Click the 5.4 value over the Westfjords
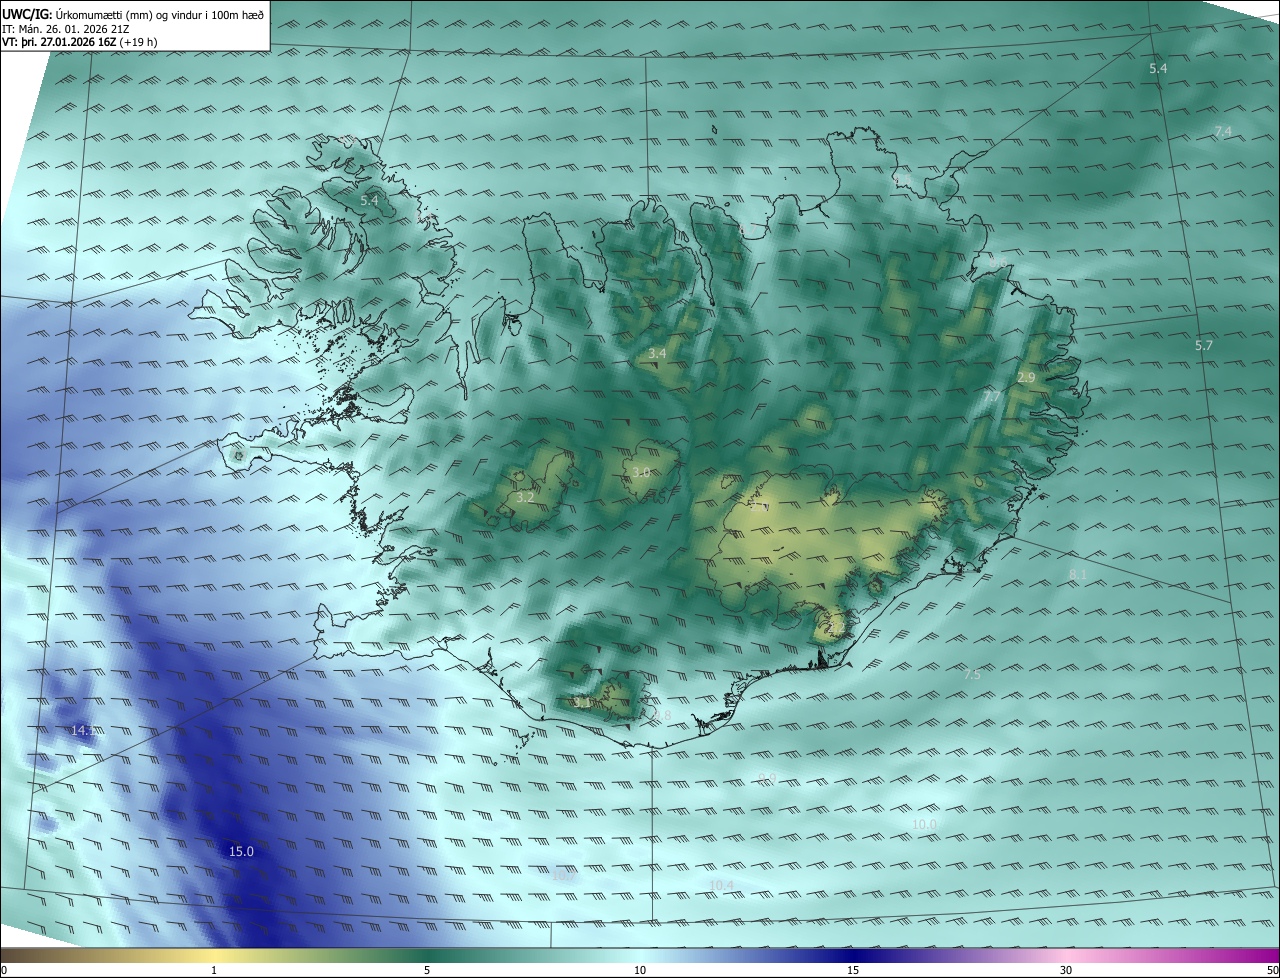 (369, 201)
